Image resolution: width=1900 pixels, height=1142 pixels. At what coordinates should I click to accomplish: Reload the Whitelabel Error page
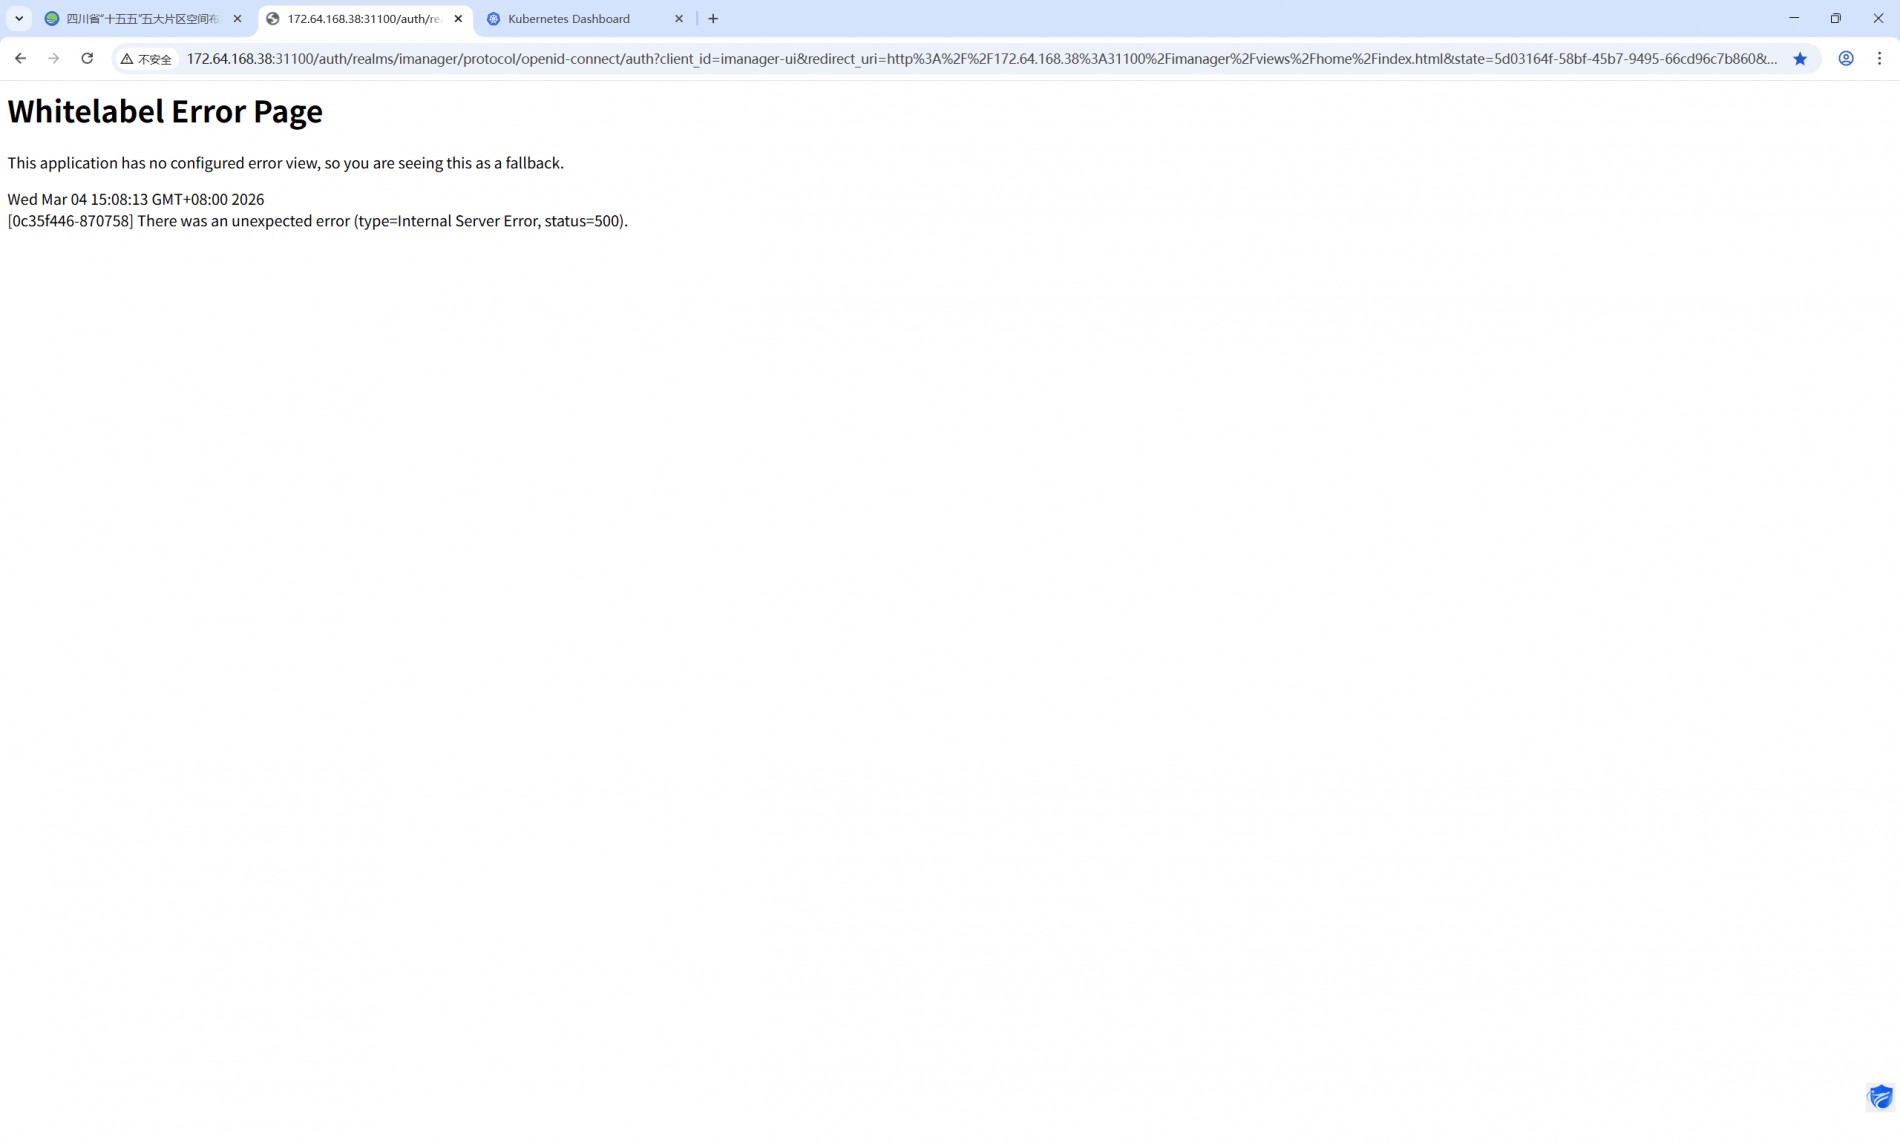[x=87, y=59]
